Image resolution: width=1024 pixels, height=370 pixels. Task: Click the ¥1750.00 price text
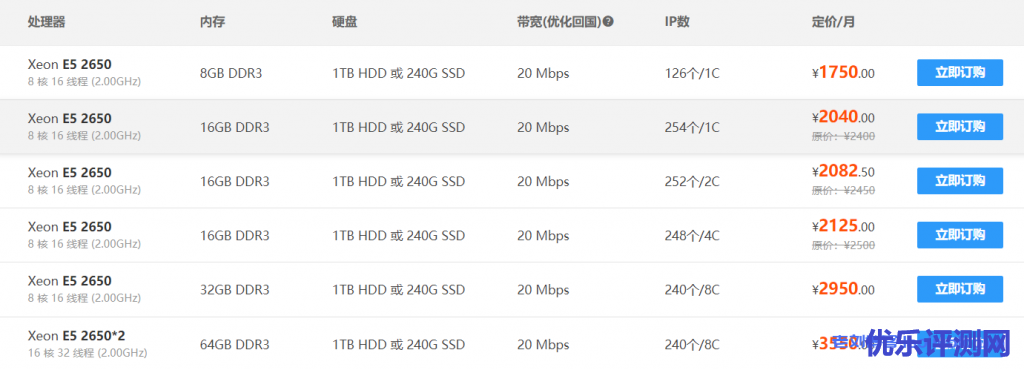843,72
